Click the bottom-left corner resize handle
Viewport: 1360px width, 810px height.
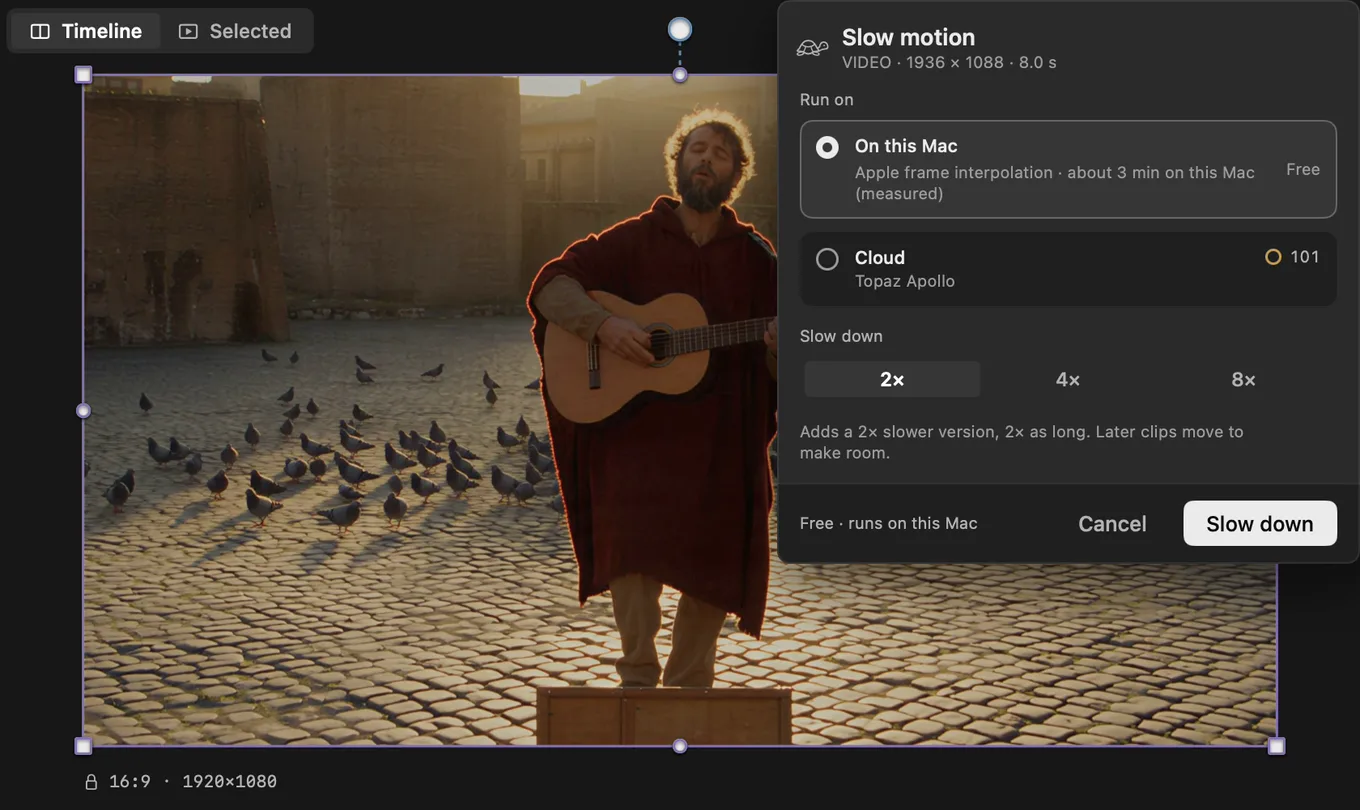pos(84,746)
